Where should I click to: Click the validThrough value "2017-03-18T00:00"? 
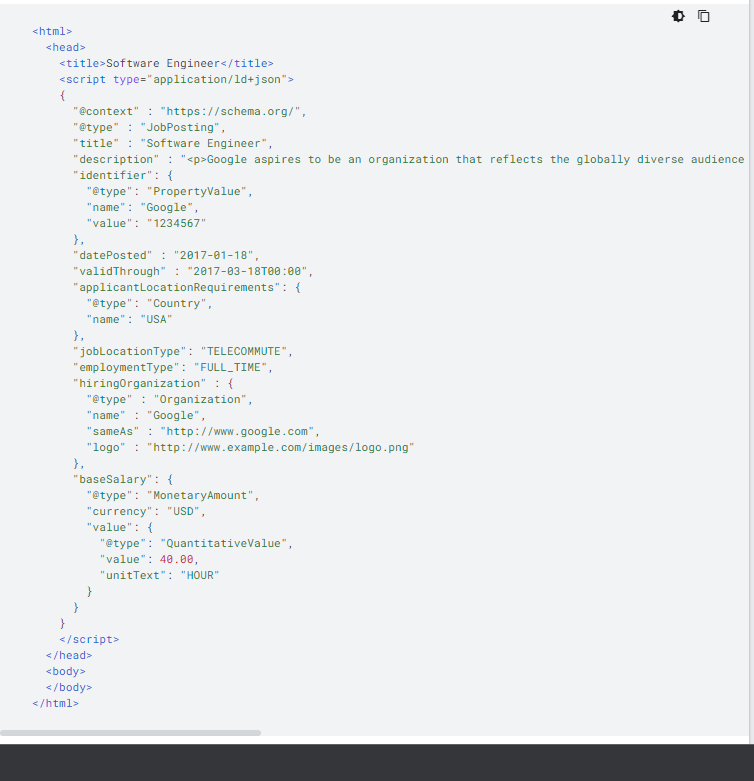pyautogui.click(x=247, y=271)
